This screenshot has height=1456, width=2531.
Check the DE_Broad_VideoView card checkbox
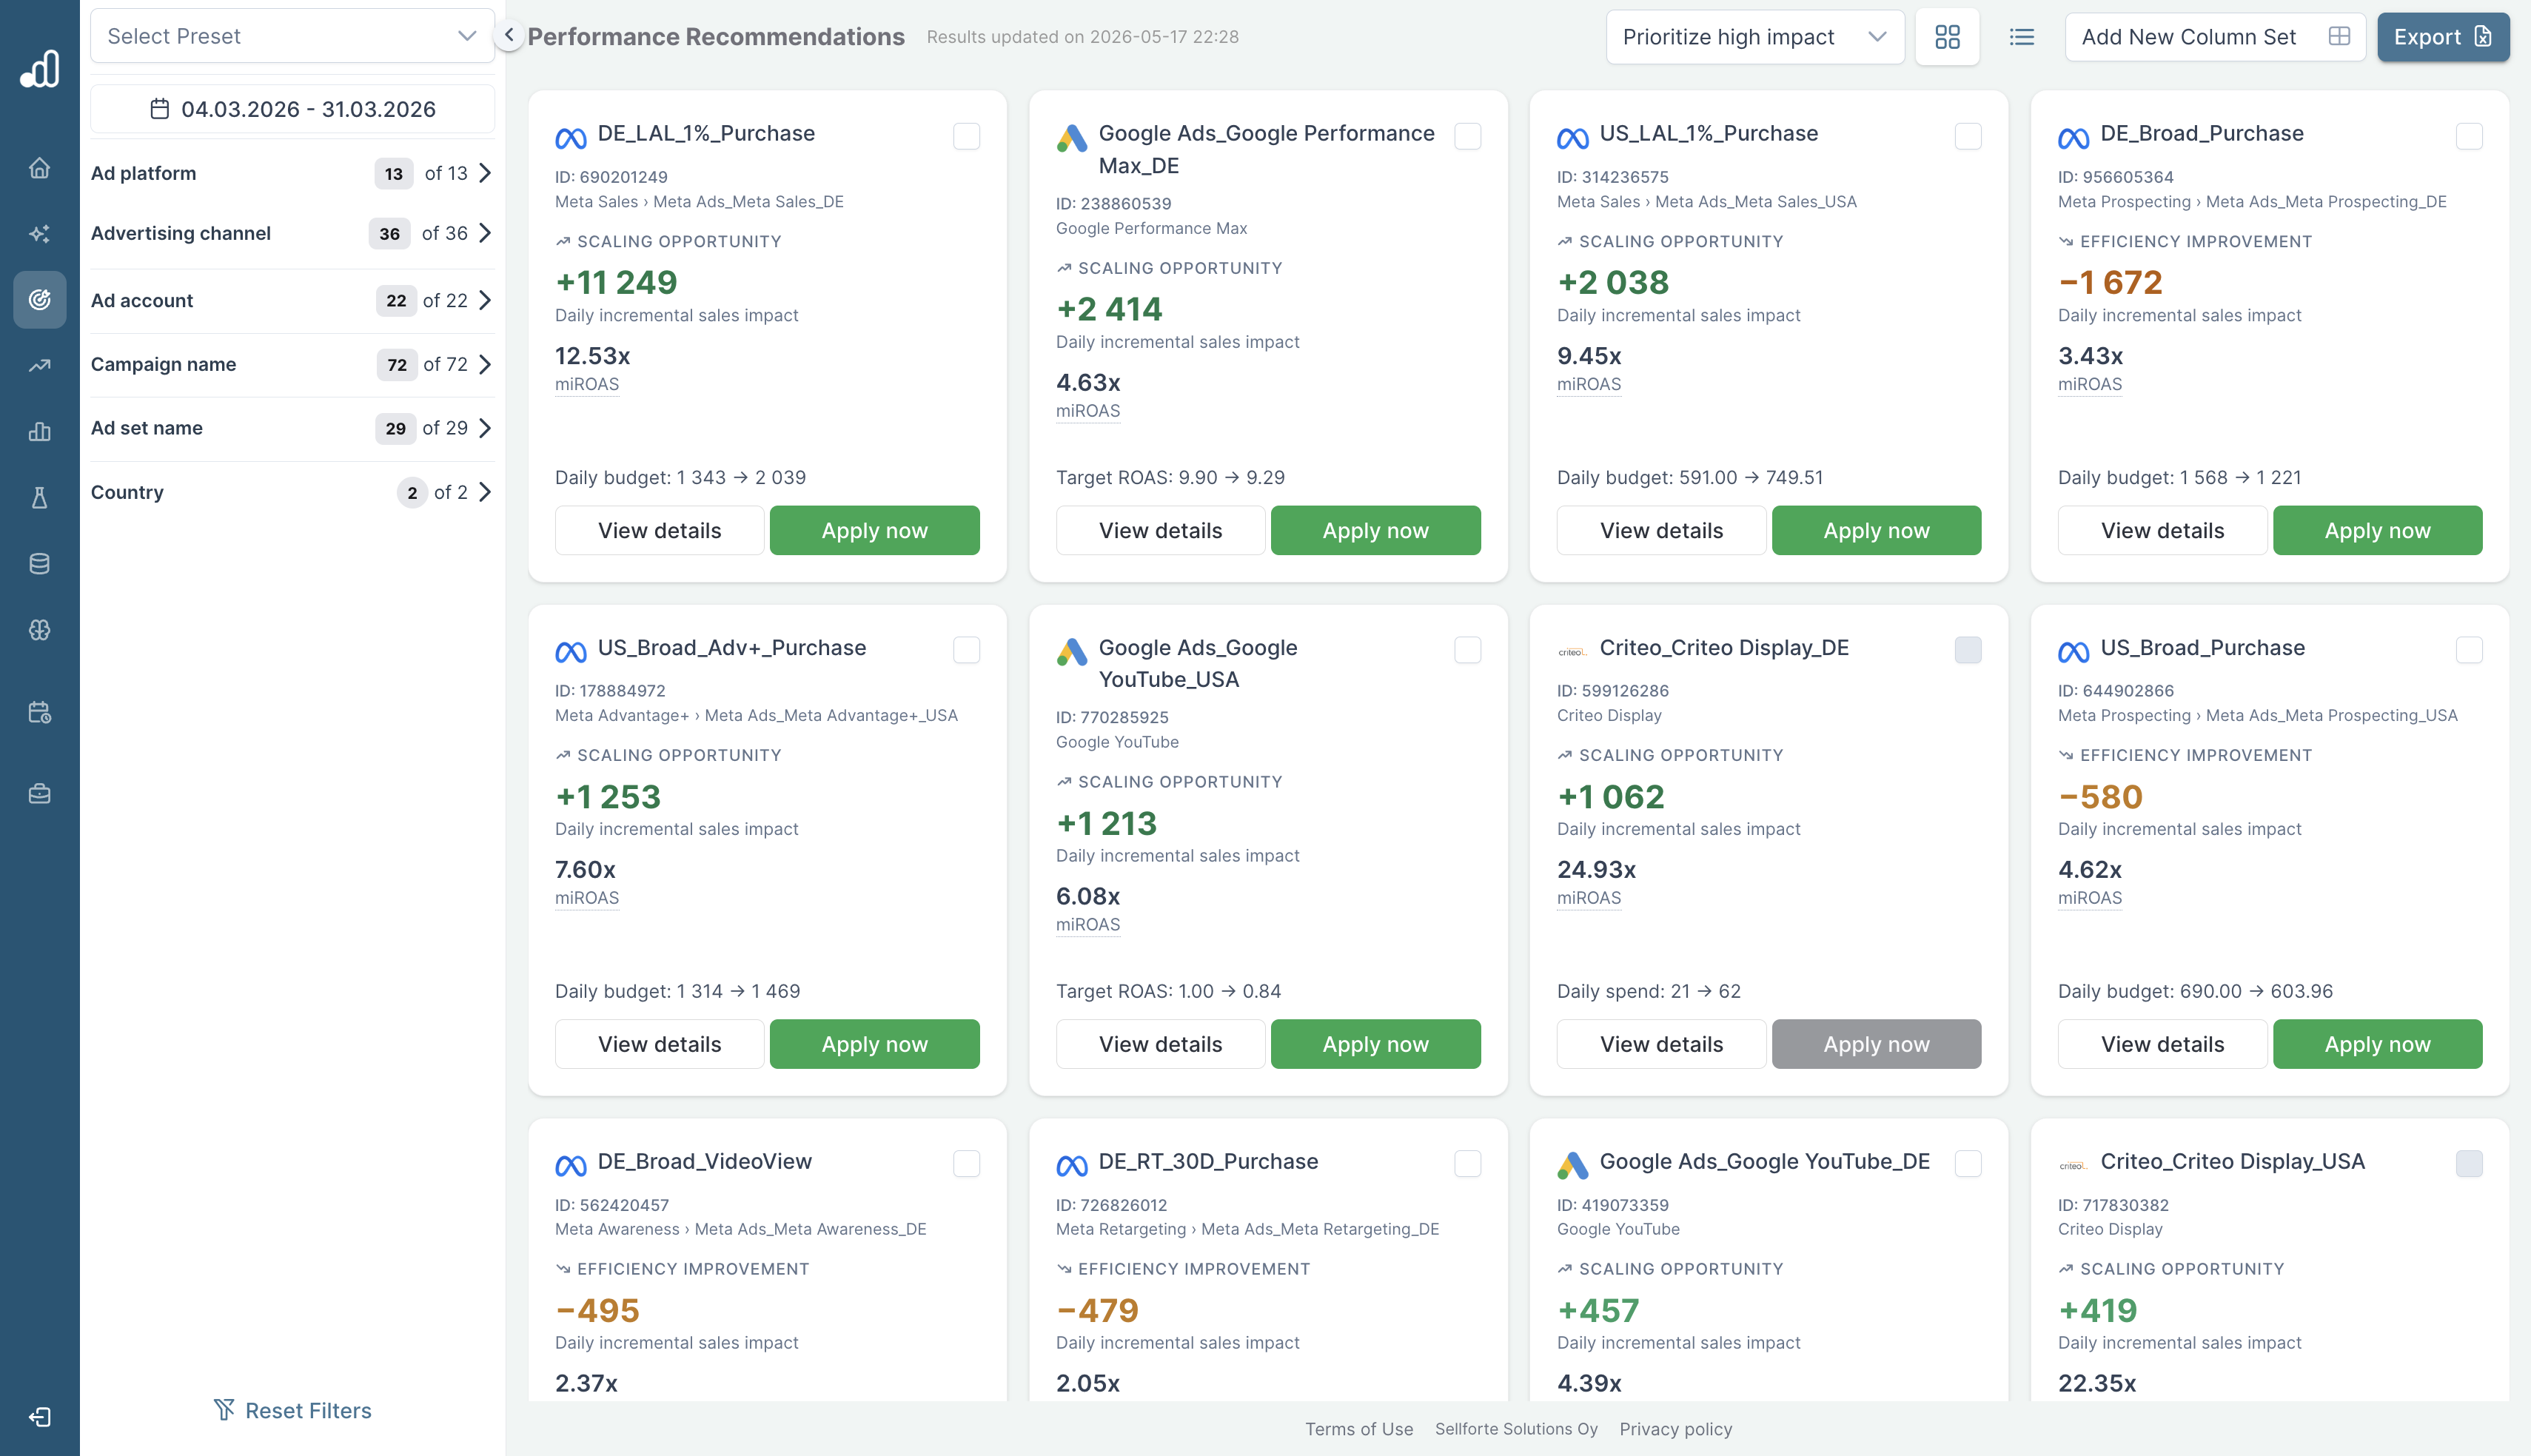point(966,1164)
